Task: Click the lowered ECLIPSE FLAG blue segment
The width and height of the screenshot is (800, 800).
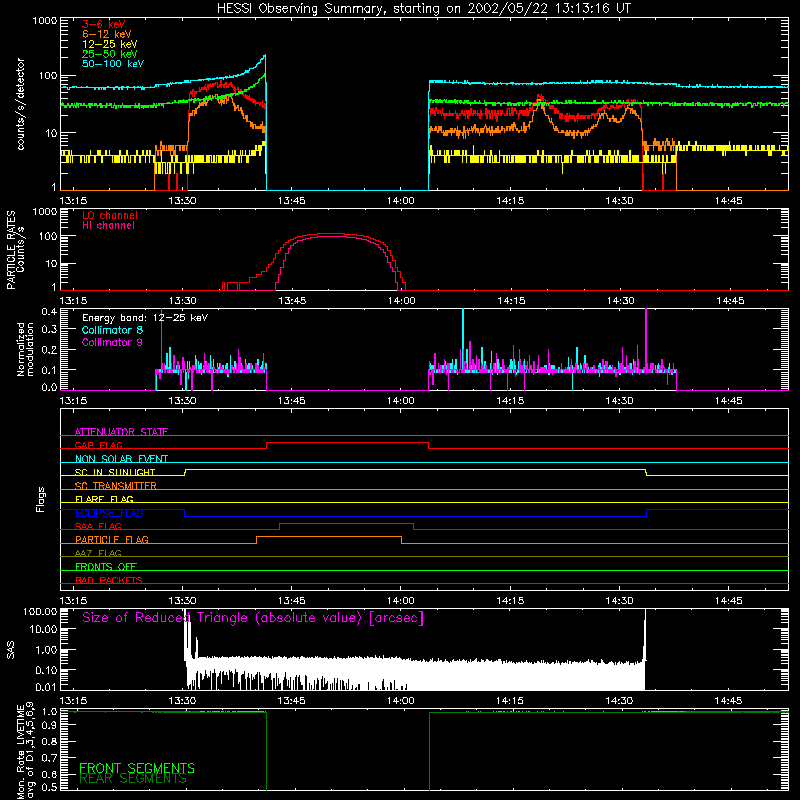Action: coord(415,516)
